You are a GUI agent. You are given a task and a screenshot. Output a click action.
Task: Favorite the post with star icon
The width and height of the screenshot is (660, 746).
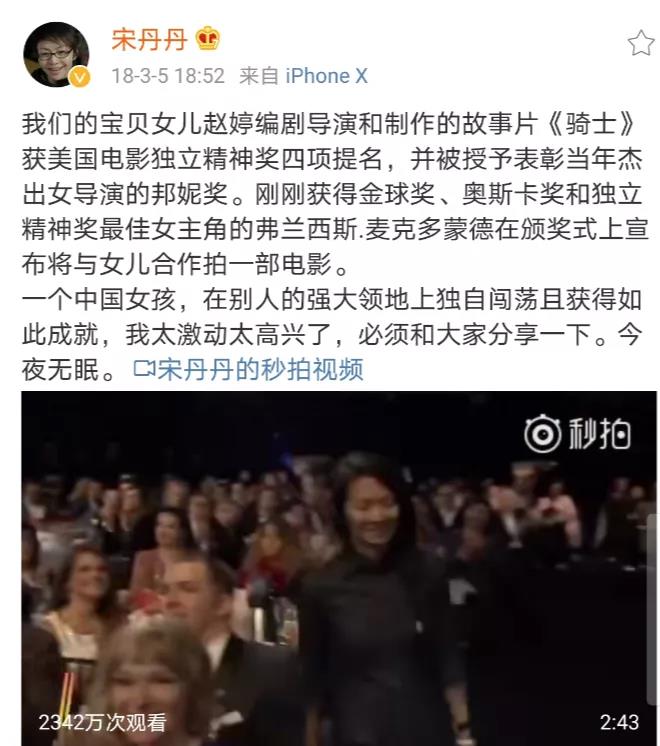pyautogui.click(x=640, y=43)
